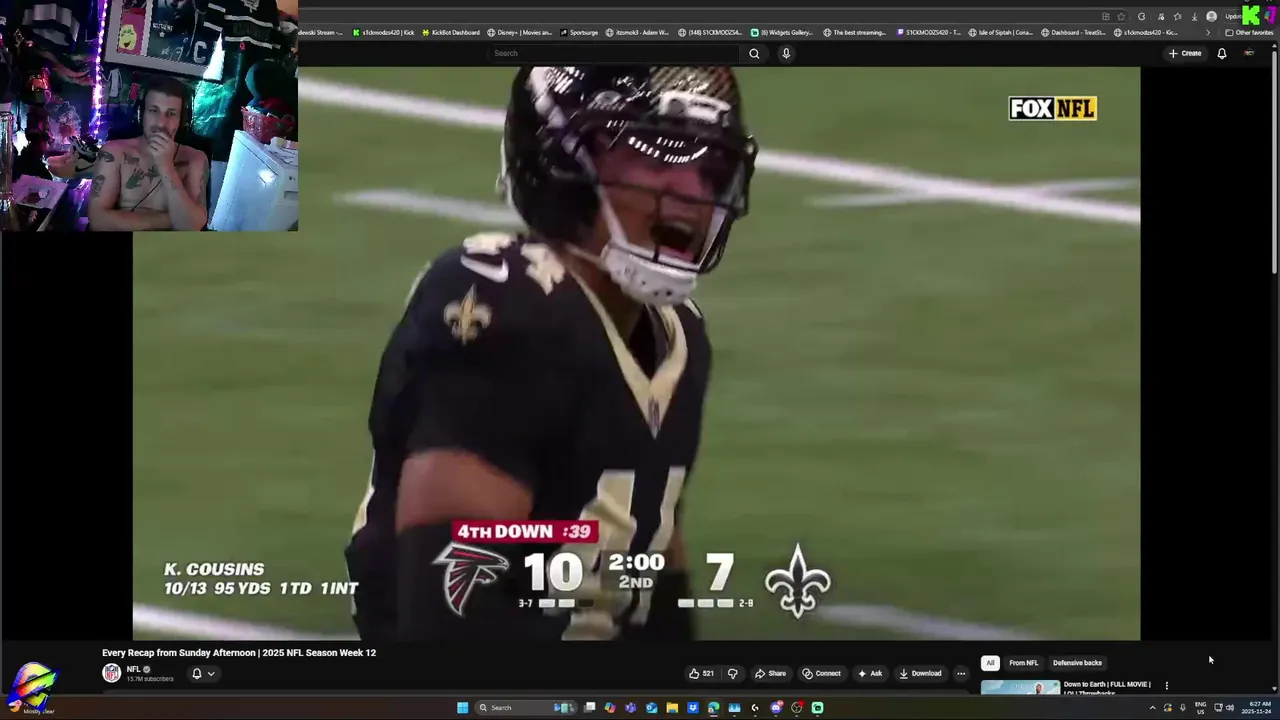Open Task View in the taskbar
The image size is (1280, 720).
click(x=589, y=708)
